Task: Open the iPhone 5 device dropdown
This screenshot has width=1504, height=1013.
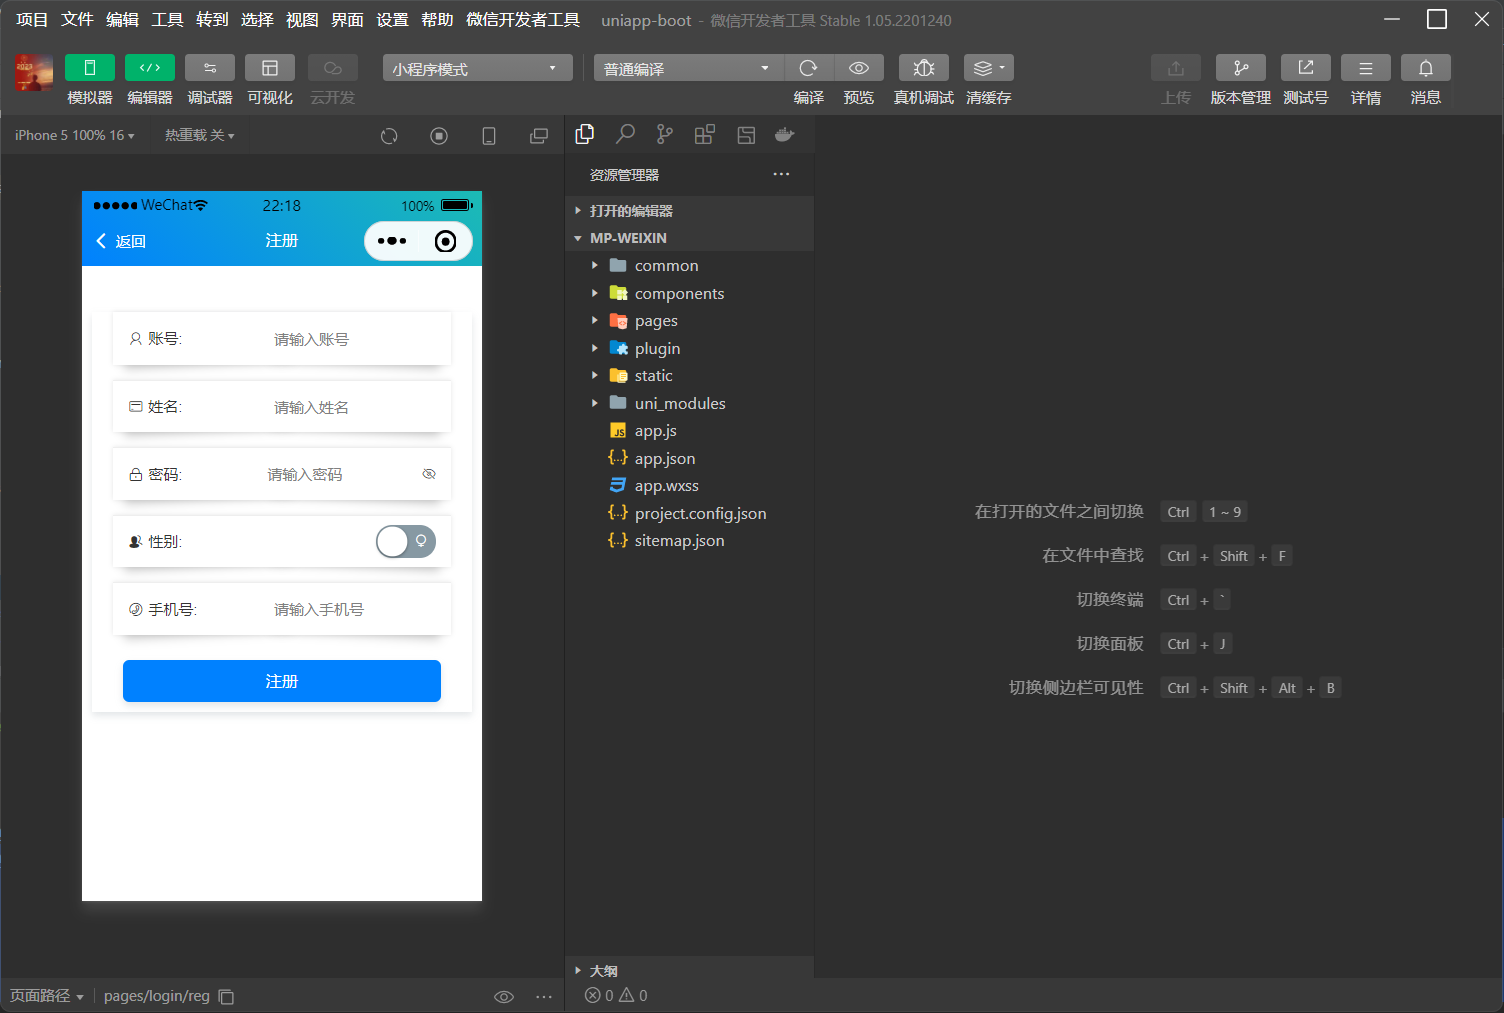Action: coord(75,135)
